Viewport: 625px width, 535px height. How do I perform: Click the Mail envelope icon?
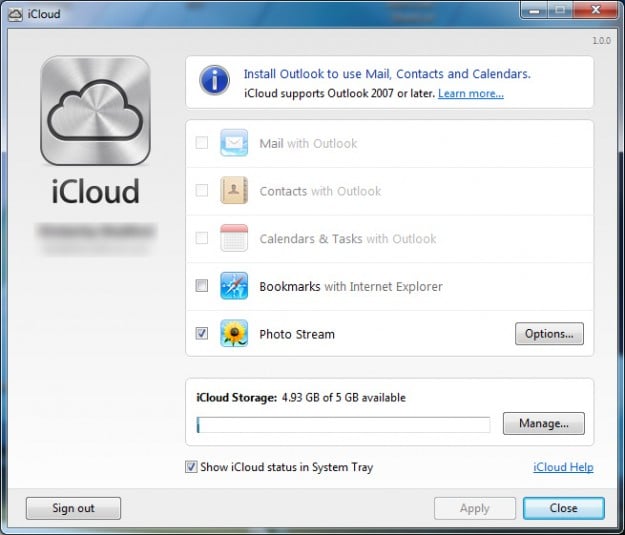233,143
